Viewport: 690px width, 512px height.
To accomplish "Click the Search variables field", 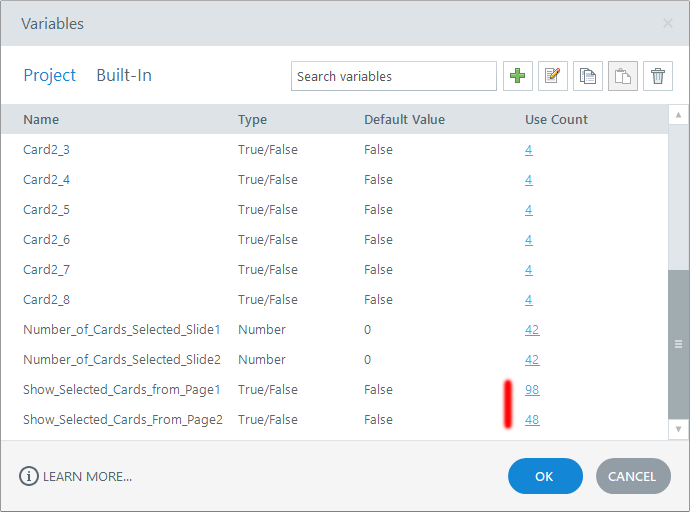I will coord(393,76).
